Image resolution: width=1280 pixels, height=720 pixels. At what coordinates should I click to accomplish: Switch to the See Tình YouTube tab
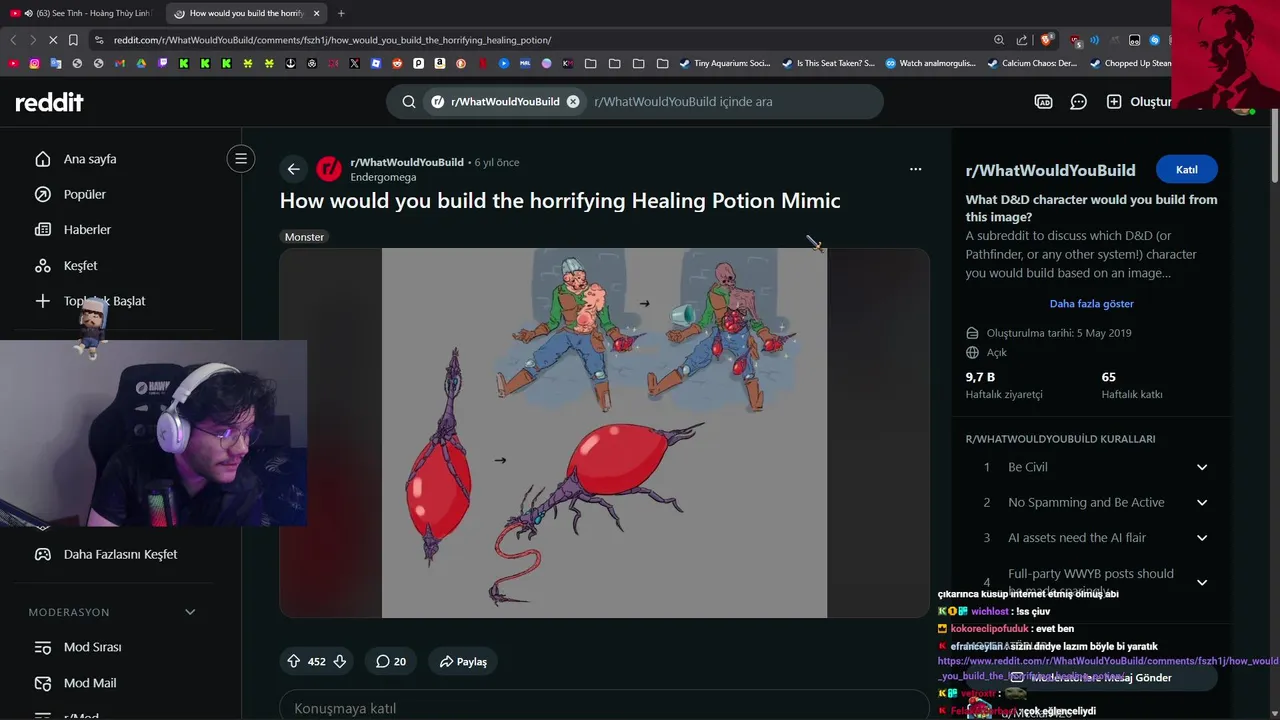(x=83, y=13)
